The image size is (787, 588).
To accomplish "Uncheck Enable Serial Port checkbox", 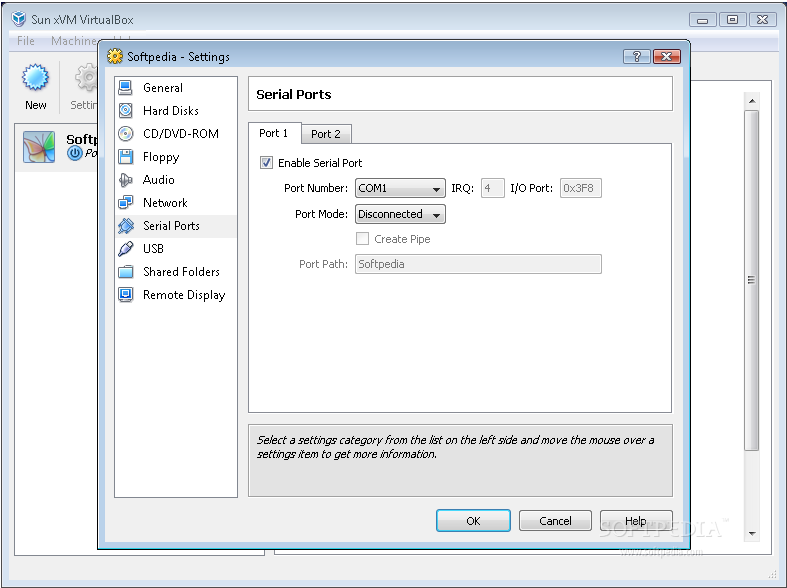I will click(x=266, y=163).
